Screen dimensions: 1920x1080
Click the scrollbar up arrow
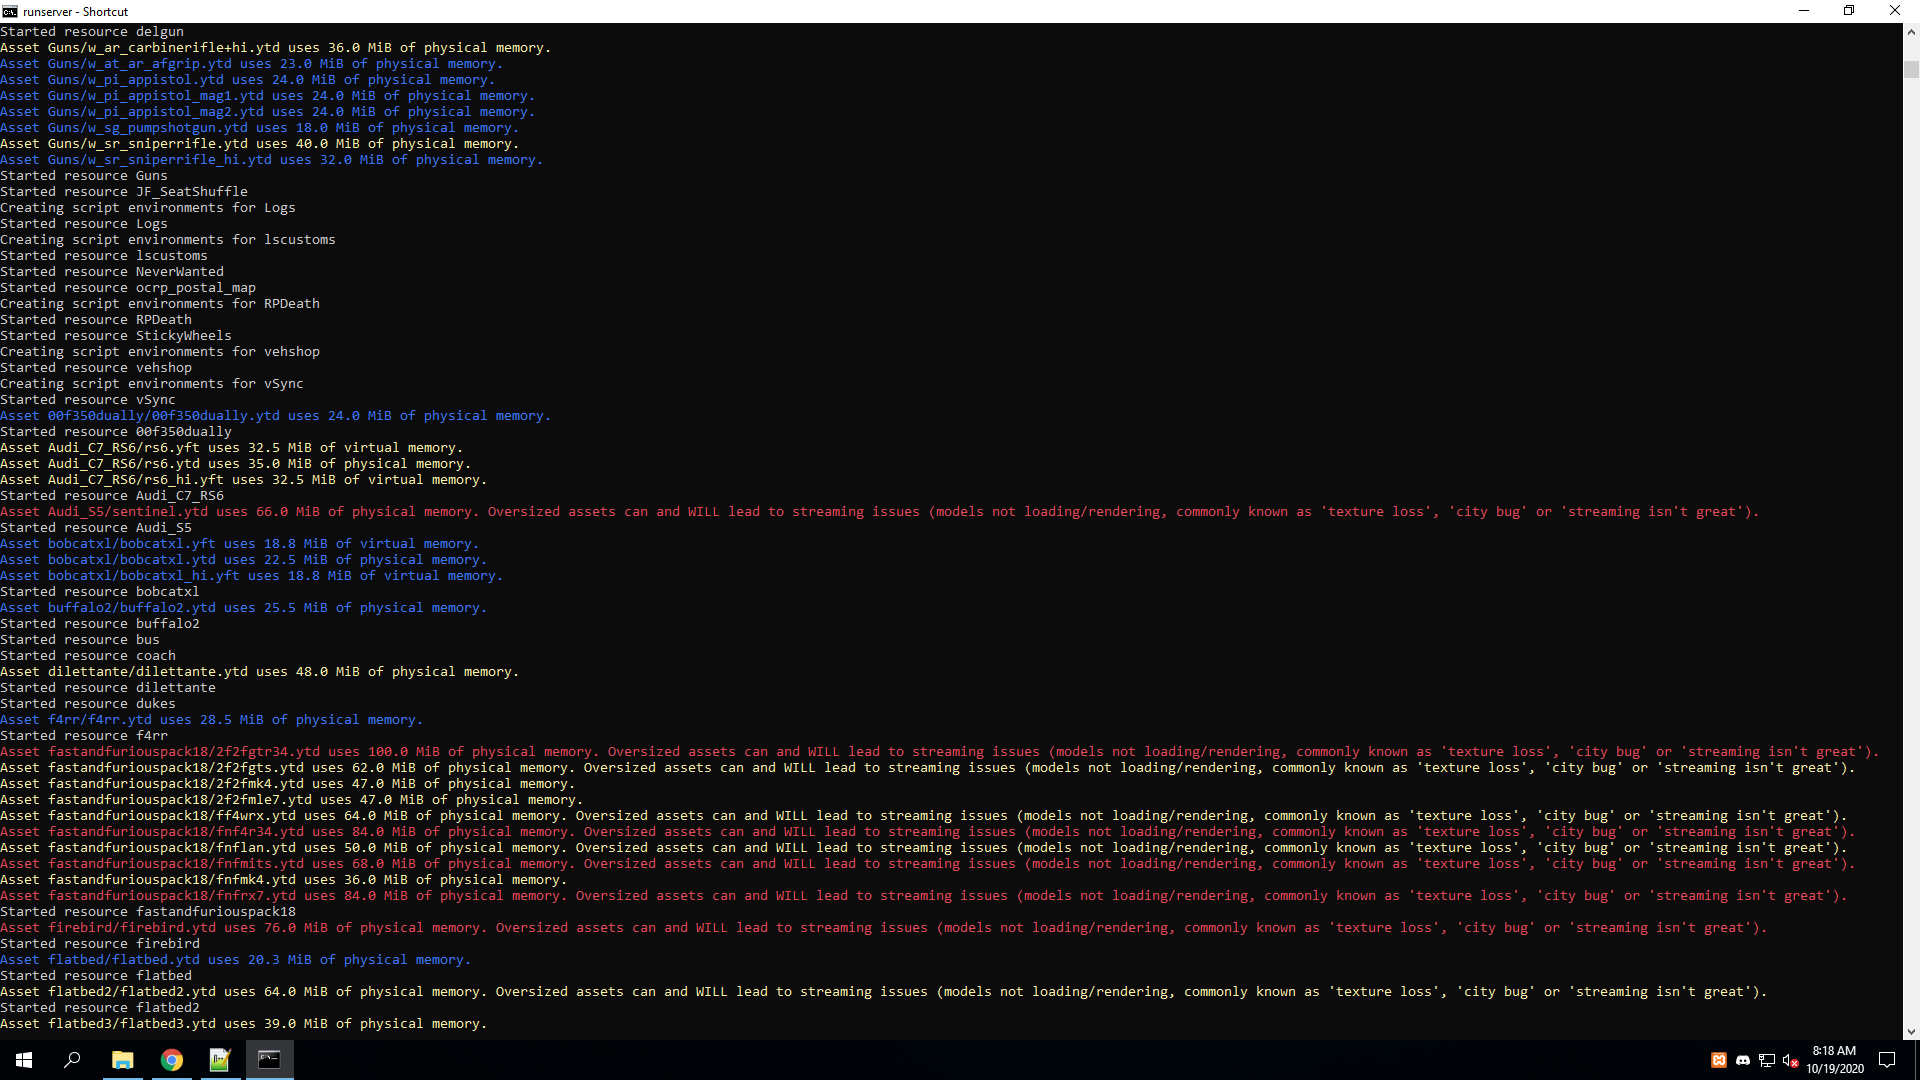1911,32
